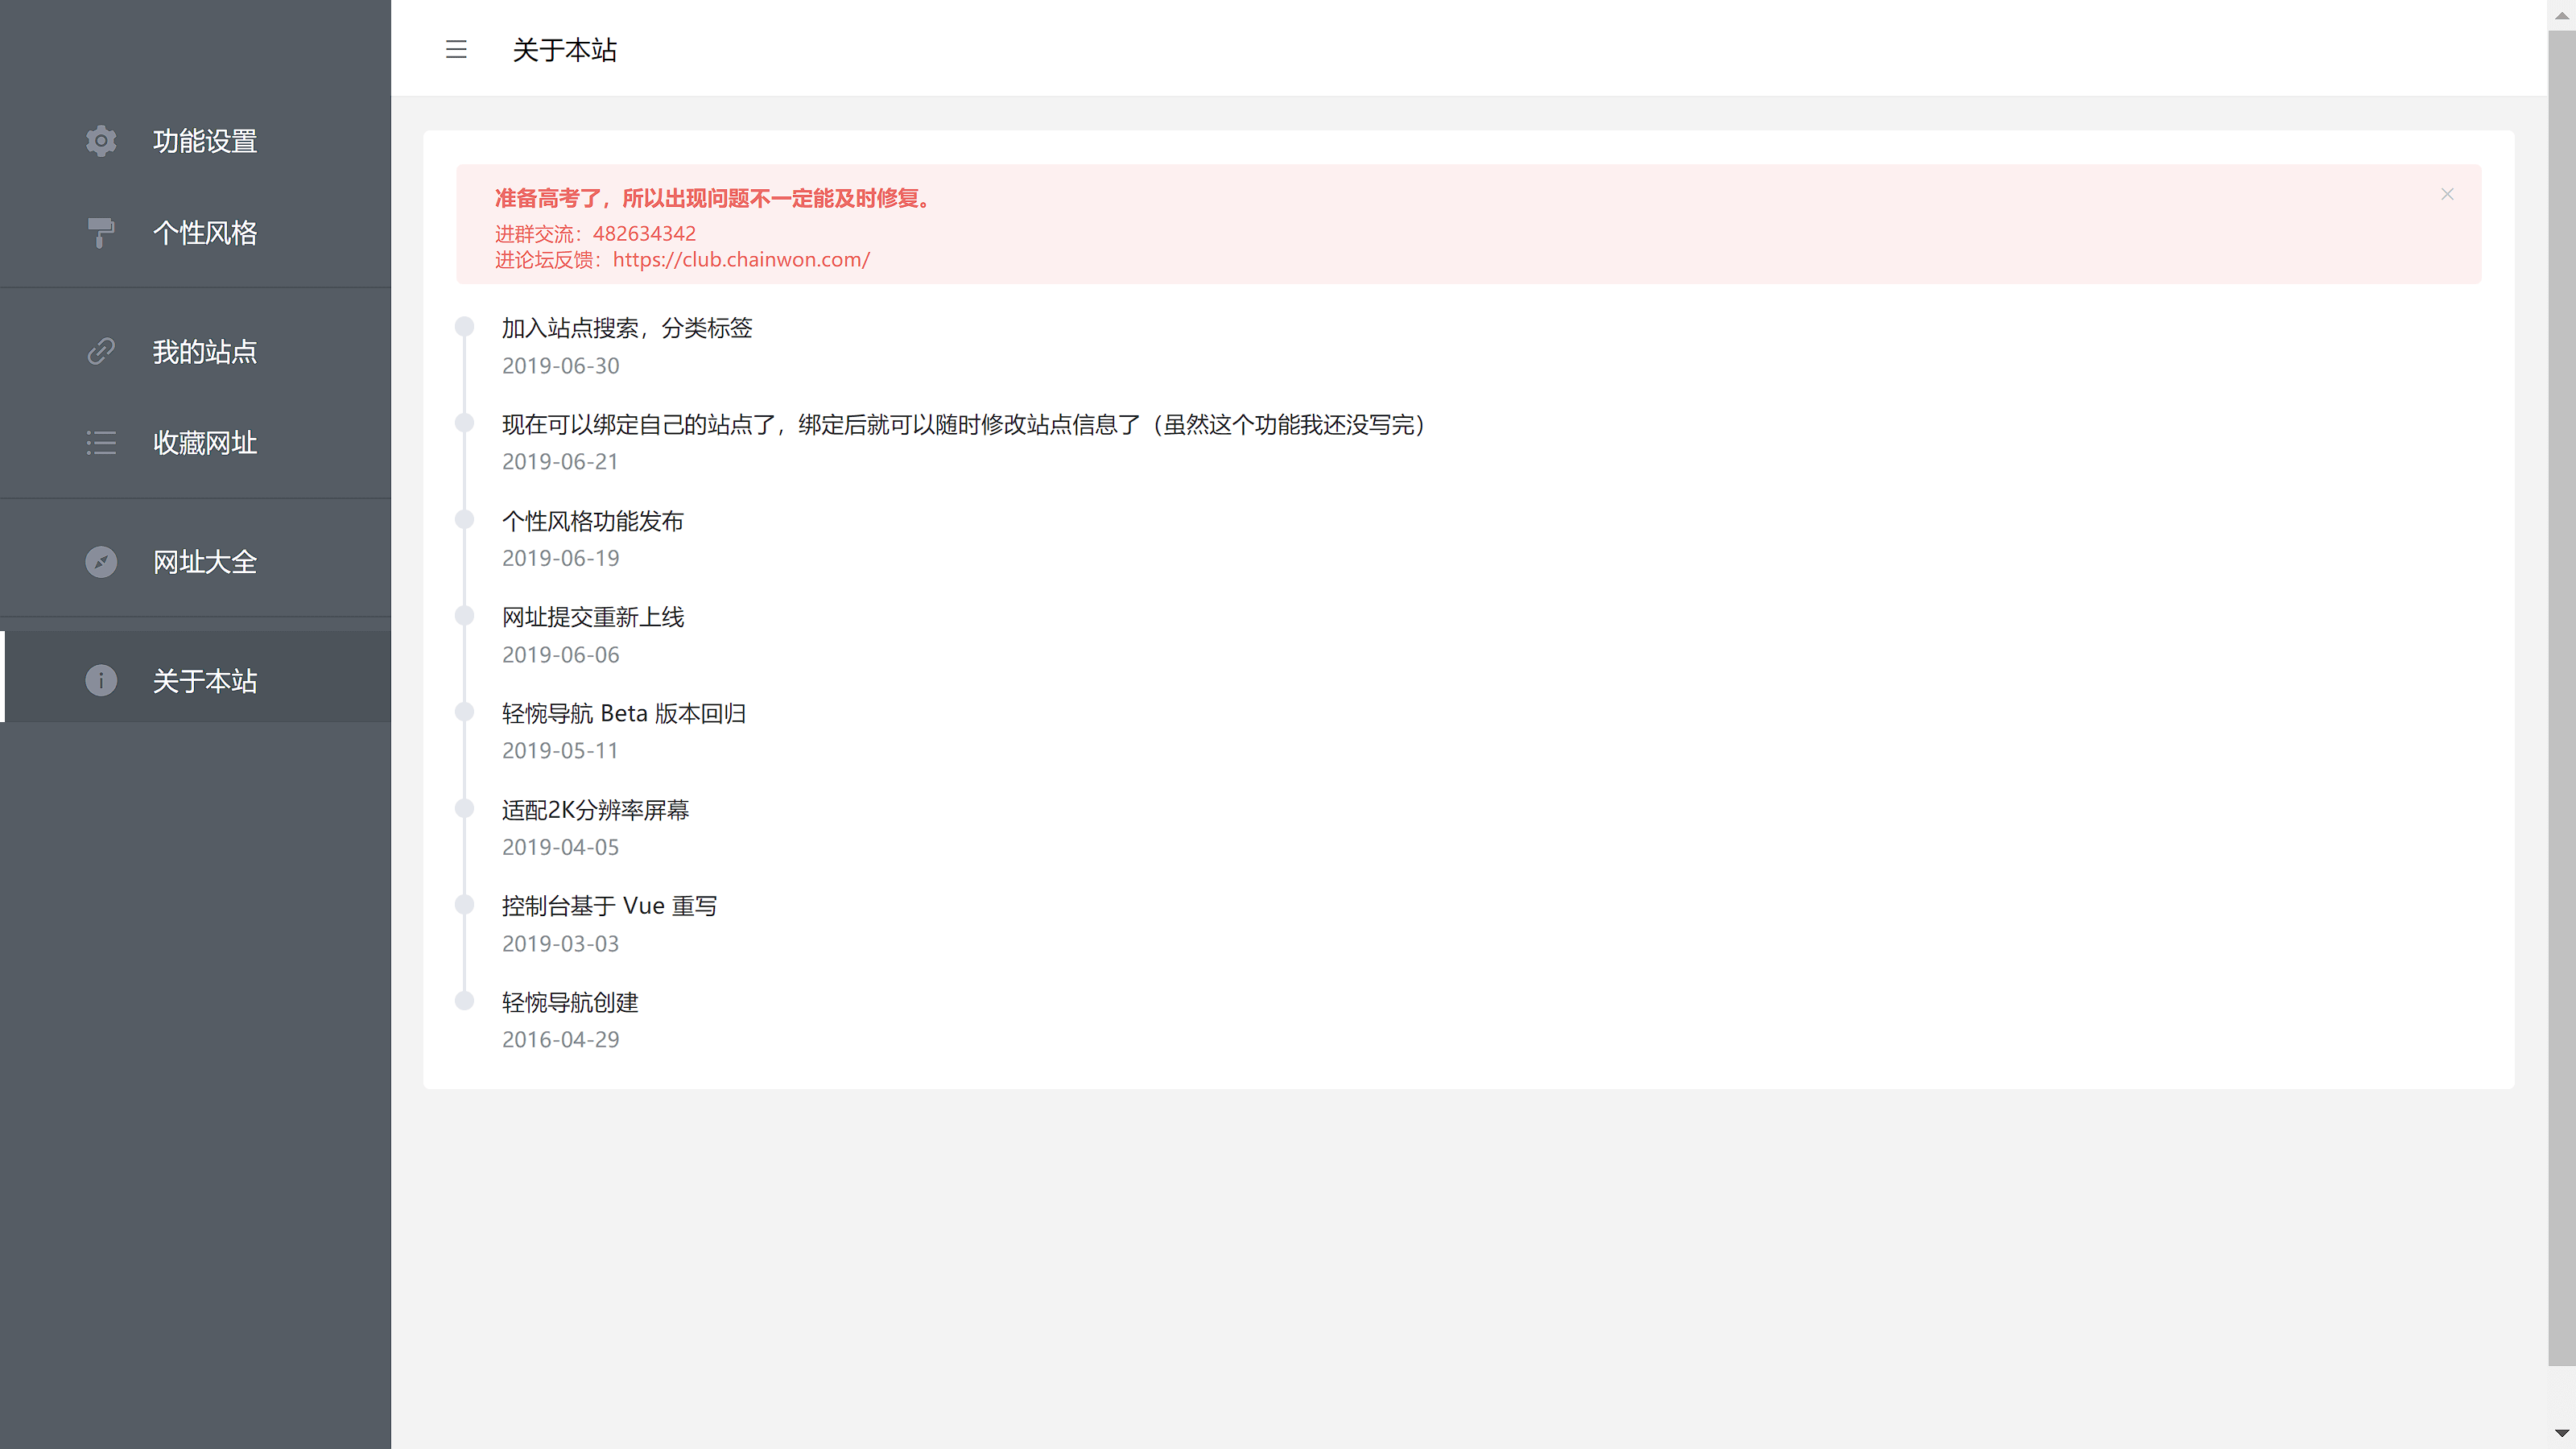Navigate to 网址大全 in the sidebar
The width and height of the screenshot is (2576, 1449).
205,562
